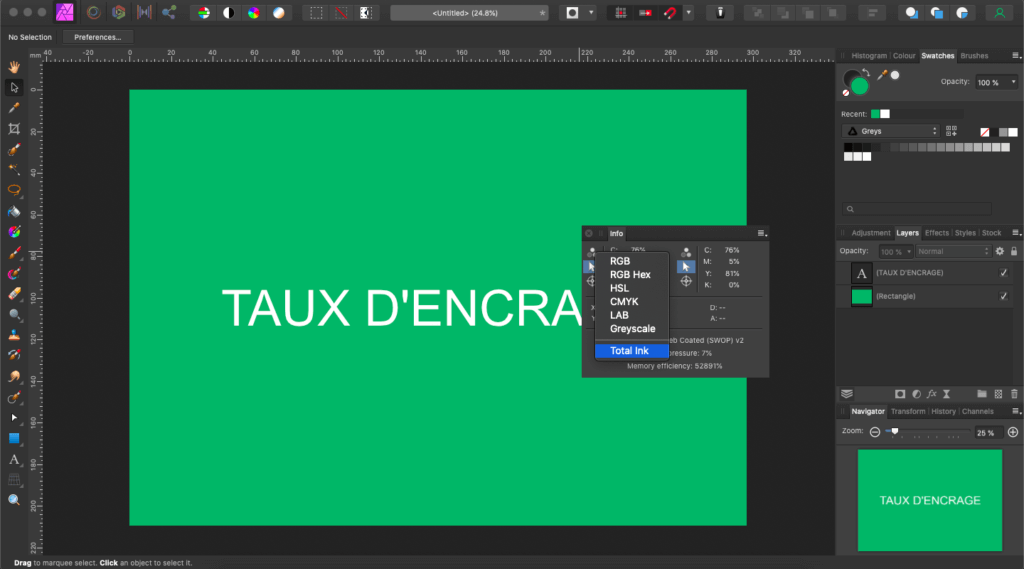Switch to the Photo Persona icon
The height and width of the screenshot is (569, 1024).
65,12
